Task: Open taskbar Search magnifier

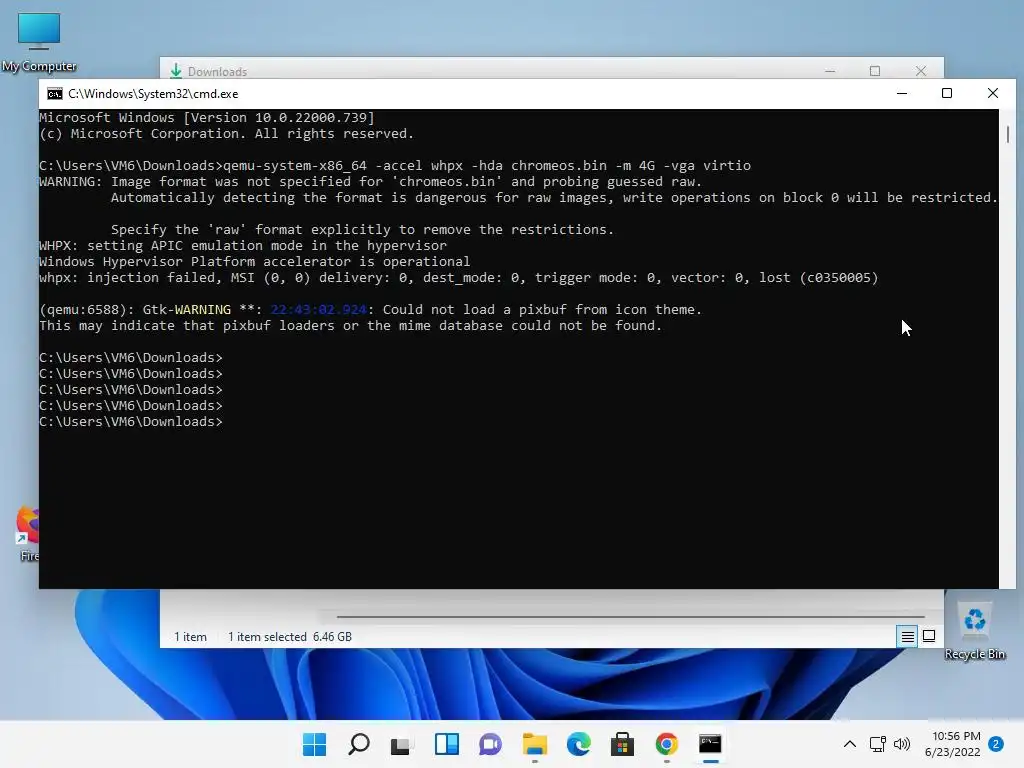Action: pyautogui.click(x=359, y=744)
